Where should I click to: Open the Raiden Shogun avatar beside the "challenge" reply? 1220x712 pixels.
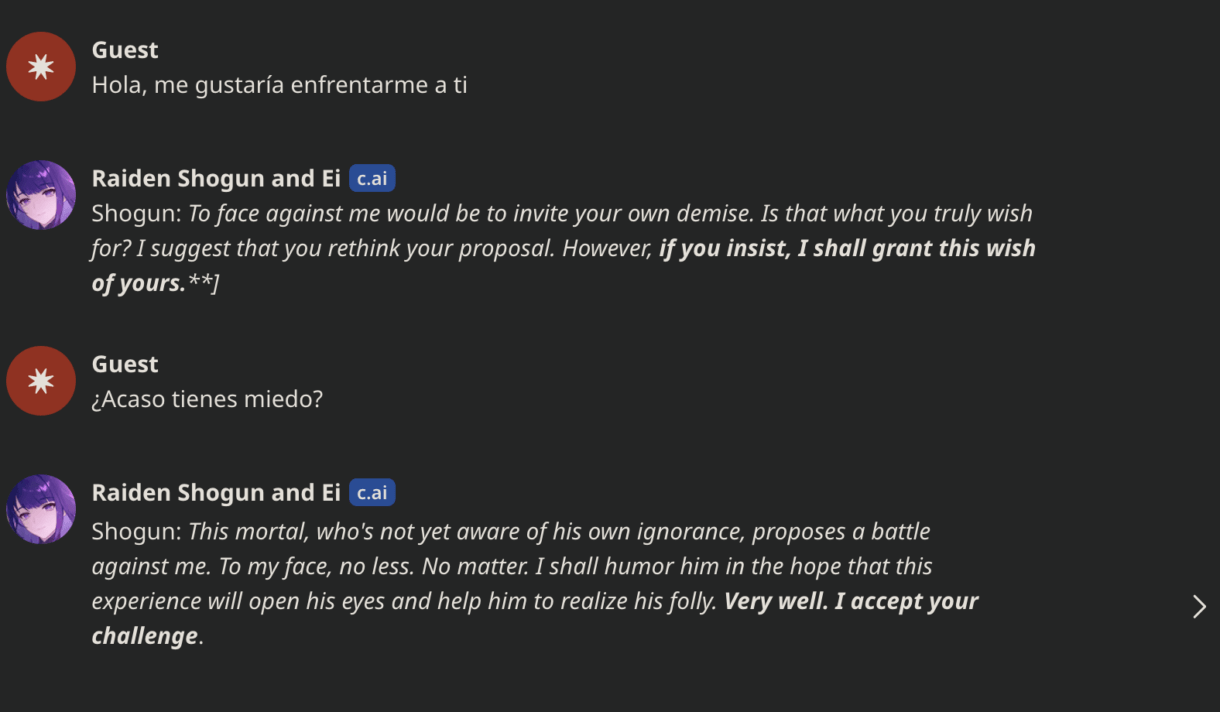pos(41,509)
